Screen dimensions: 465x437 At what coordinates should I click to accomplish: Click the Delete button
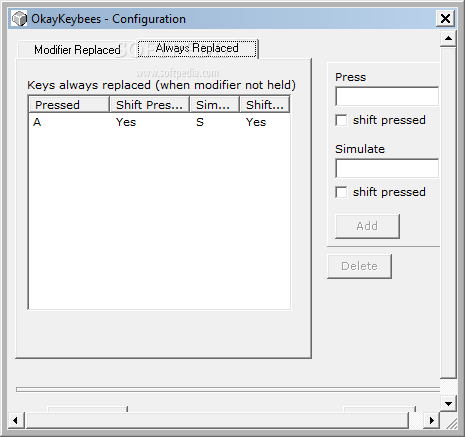pos(359,266)
